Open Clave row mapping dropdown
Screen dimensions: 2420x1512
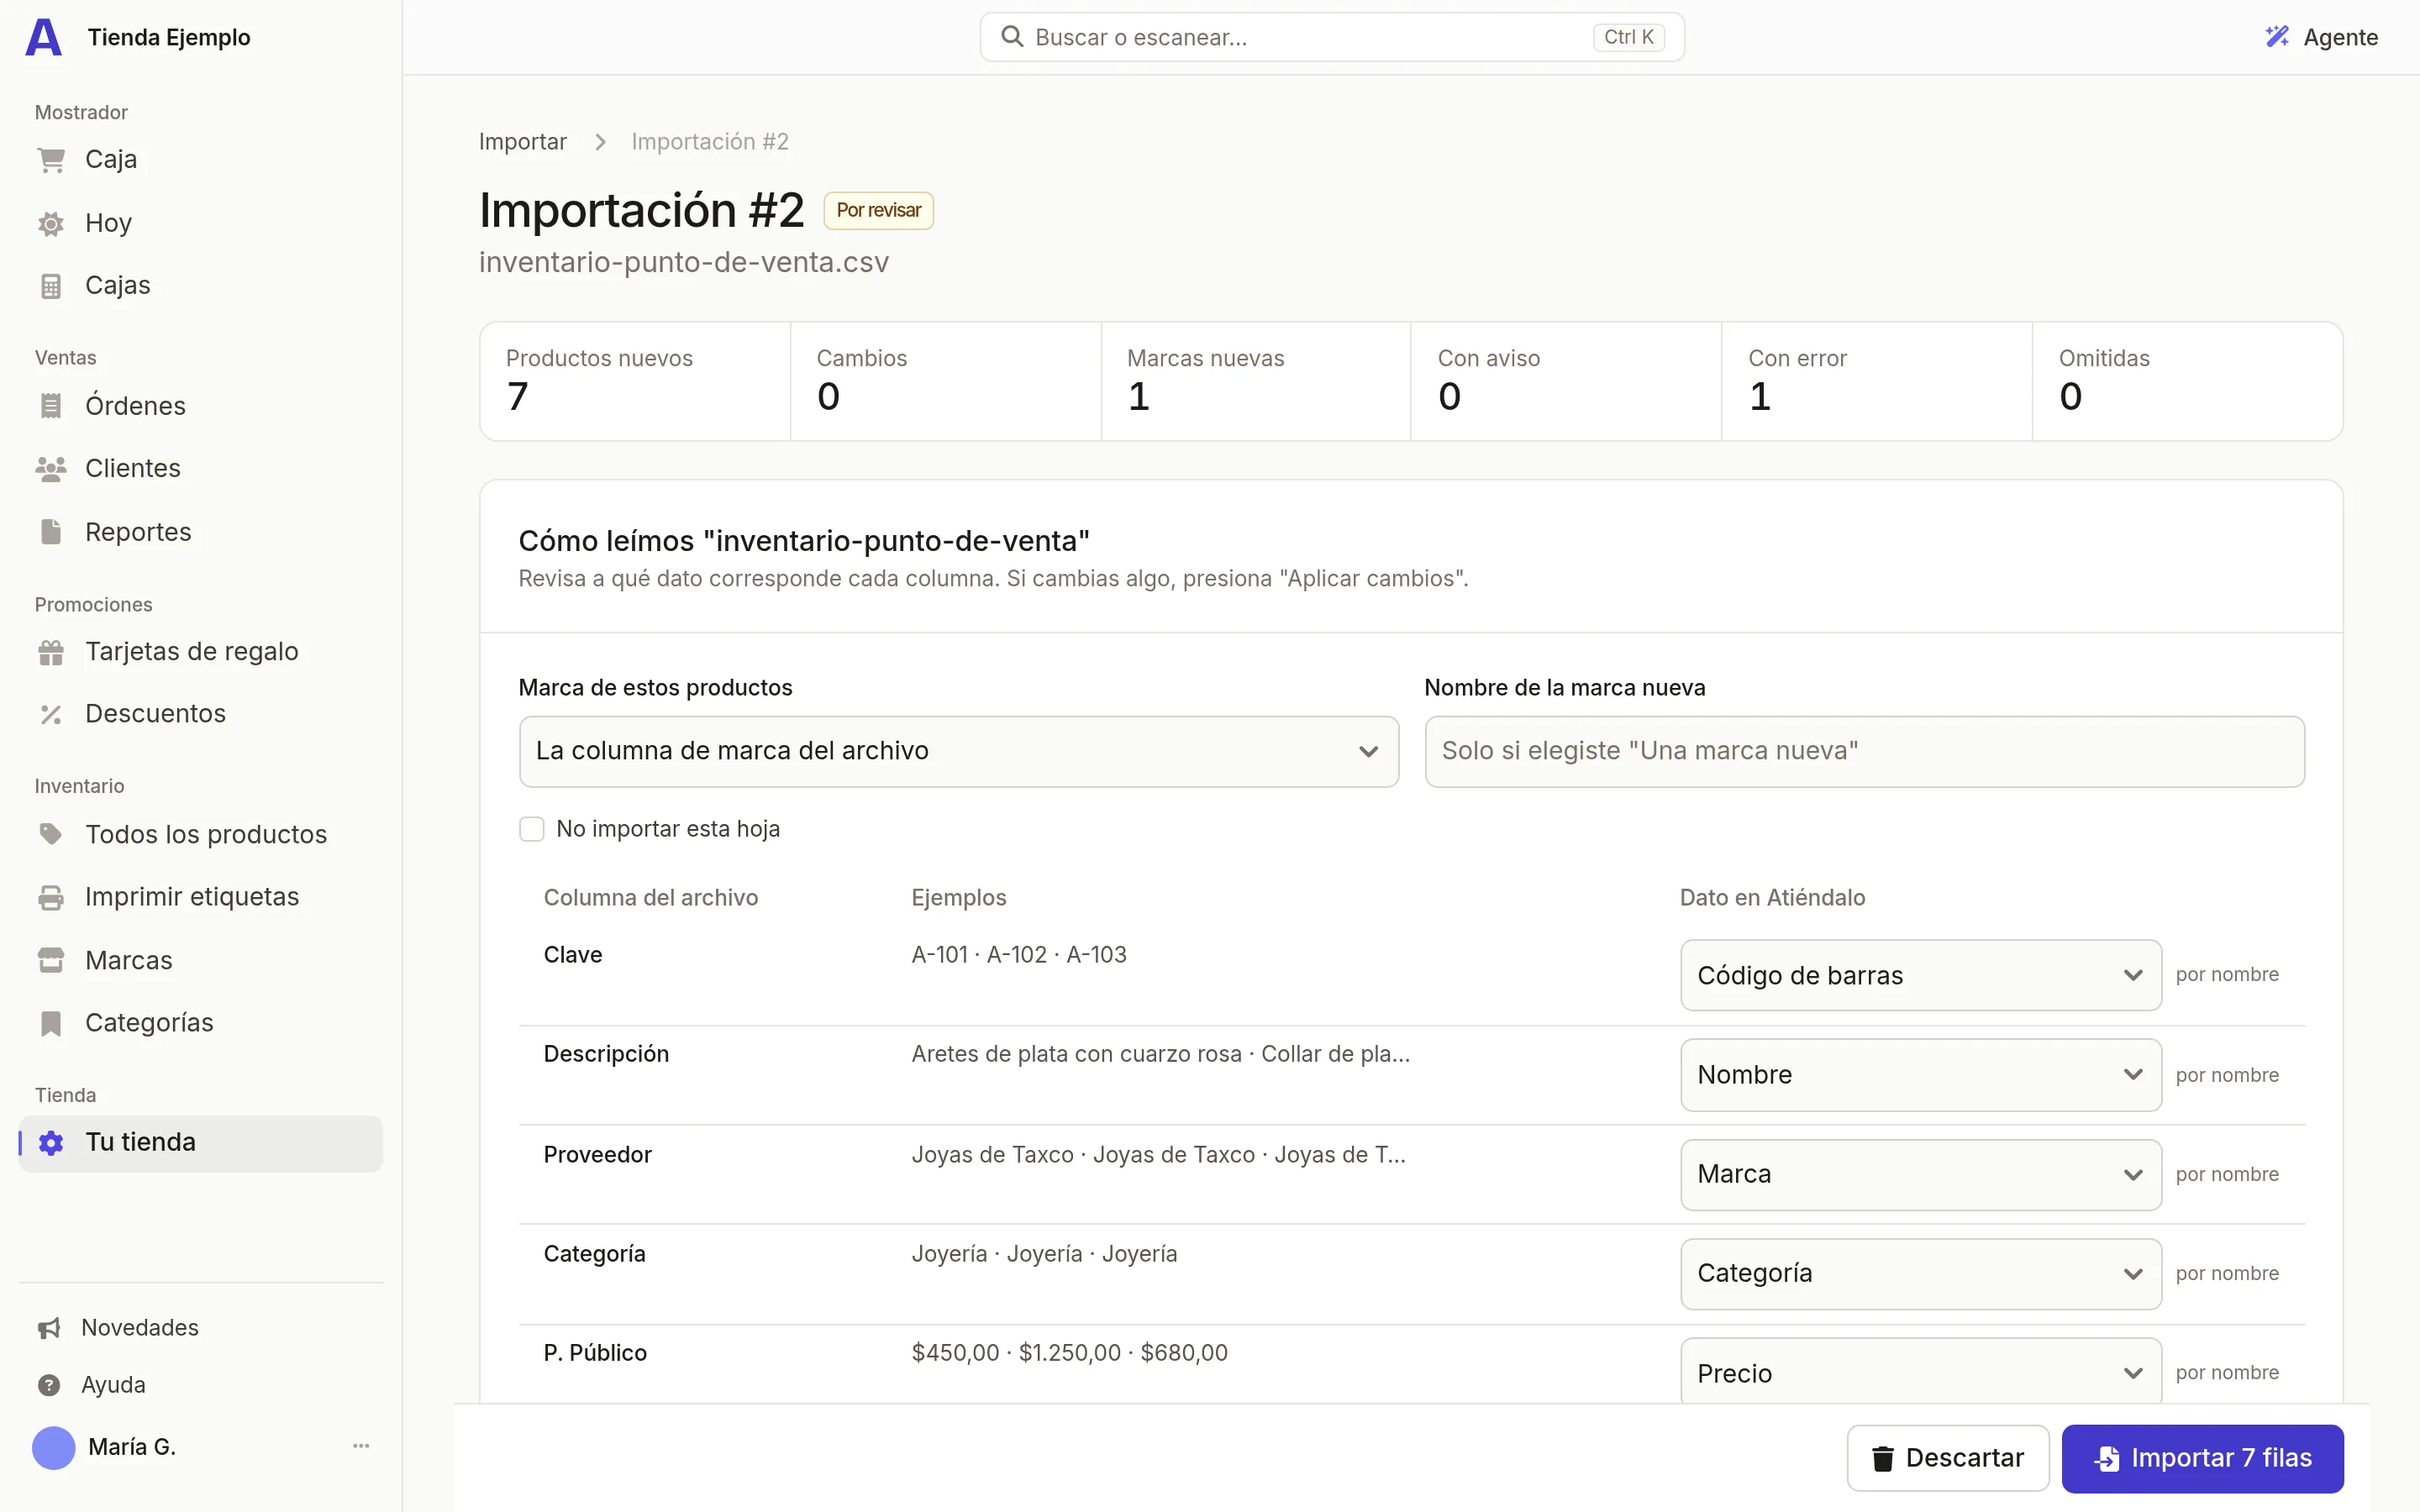click(x=1920, y=975)
